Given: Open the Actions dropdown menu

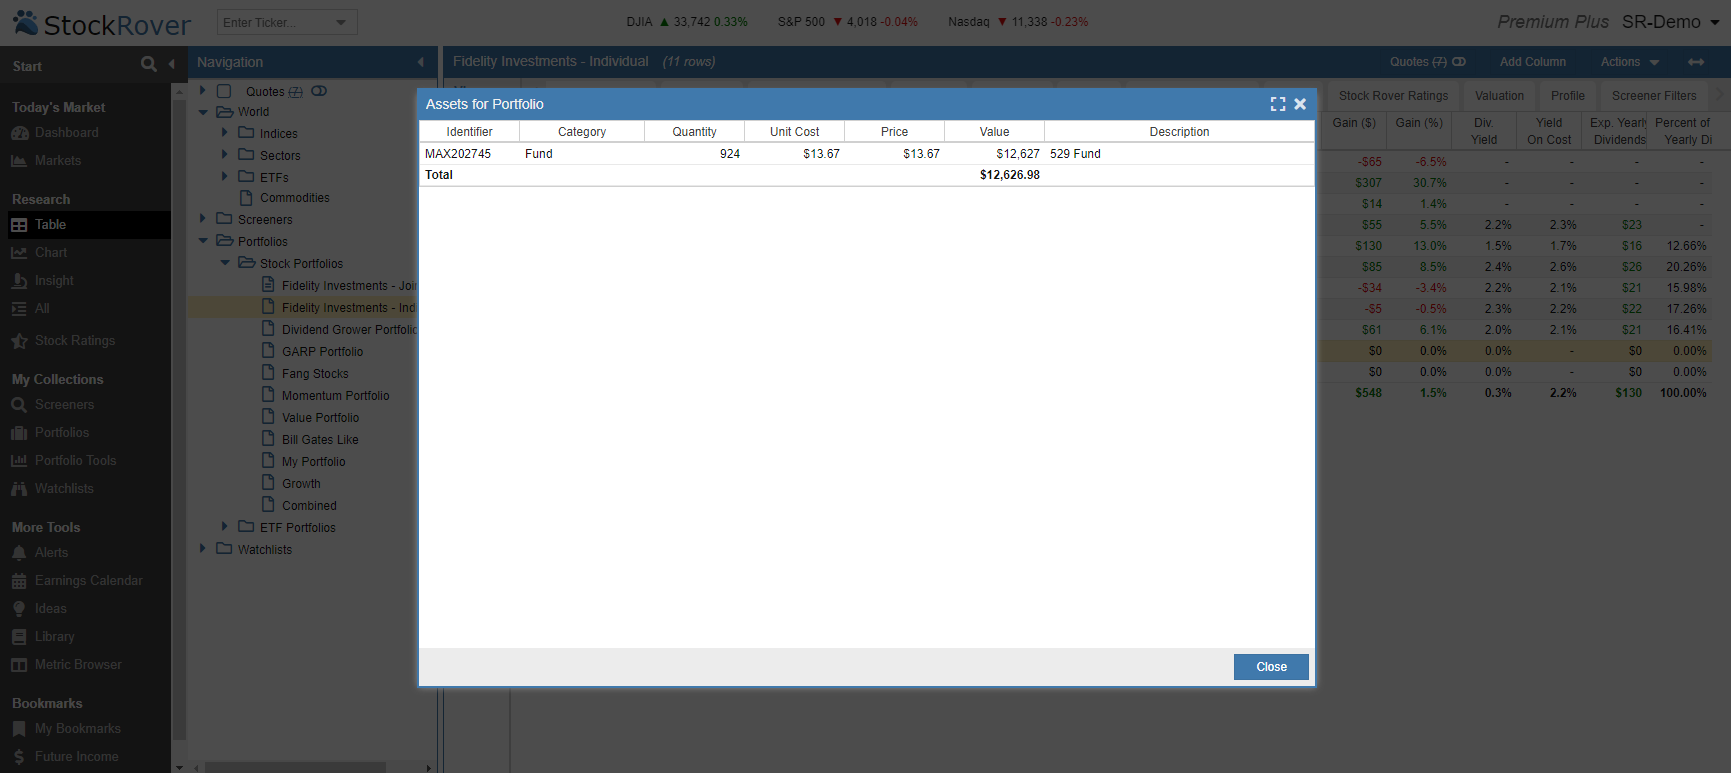Looking at the screenshot, I should click(x=1629, y=62).
